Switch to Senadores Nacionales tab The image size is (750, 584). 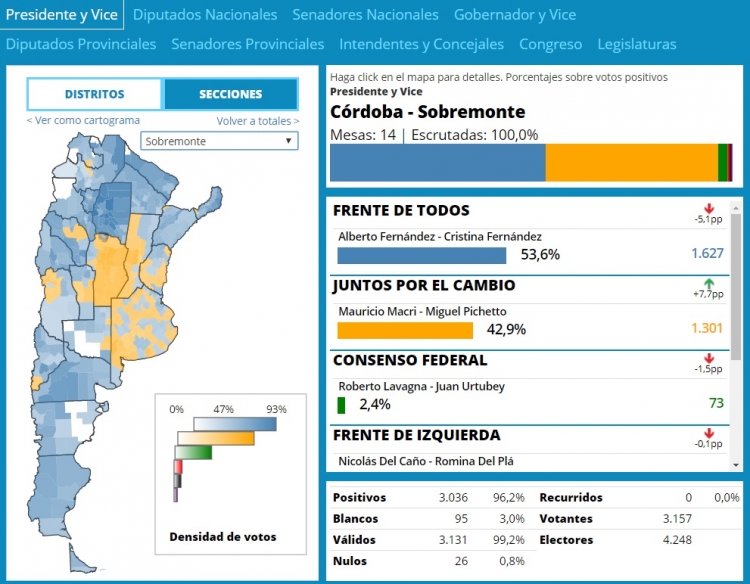pyautogui.click(x=365, y=15)
